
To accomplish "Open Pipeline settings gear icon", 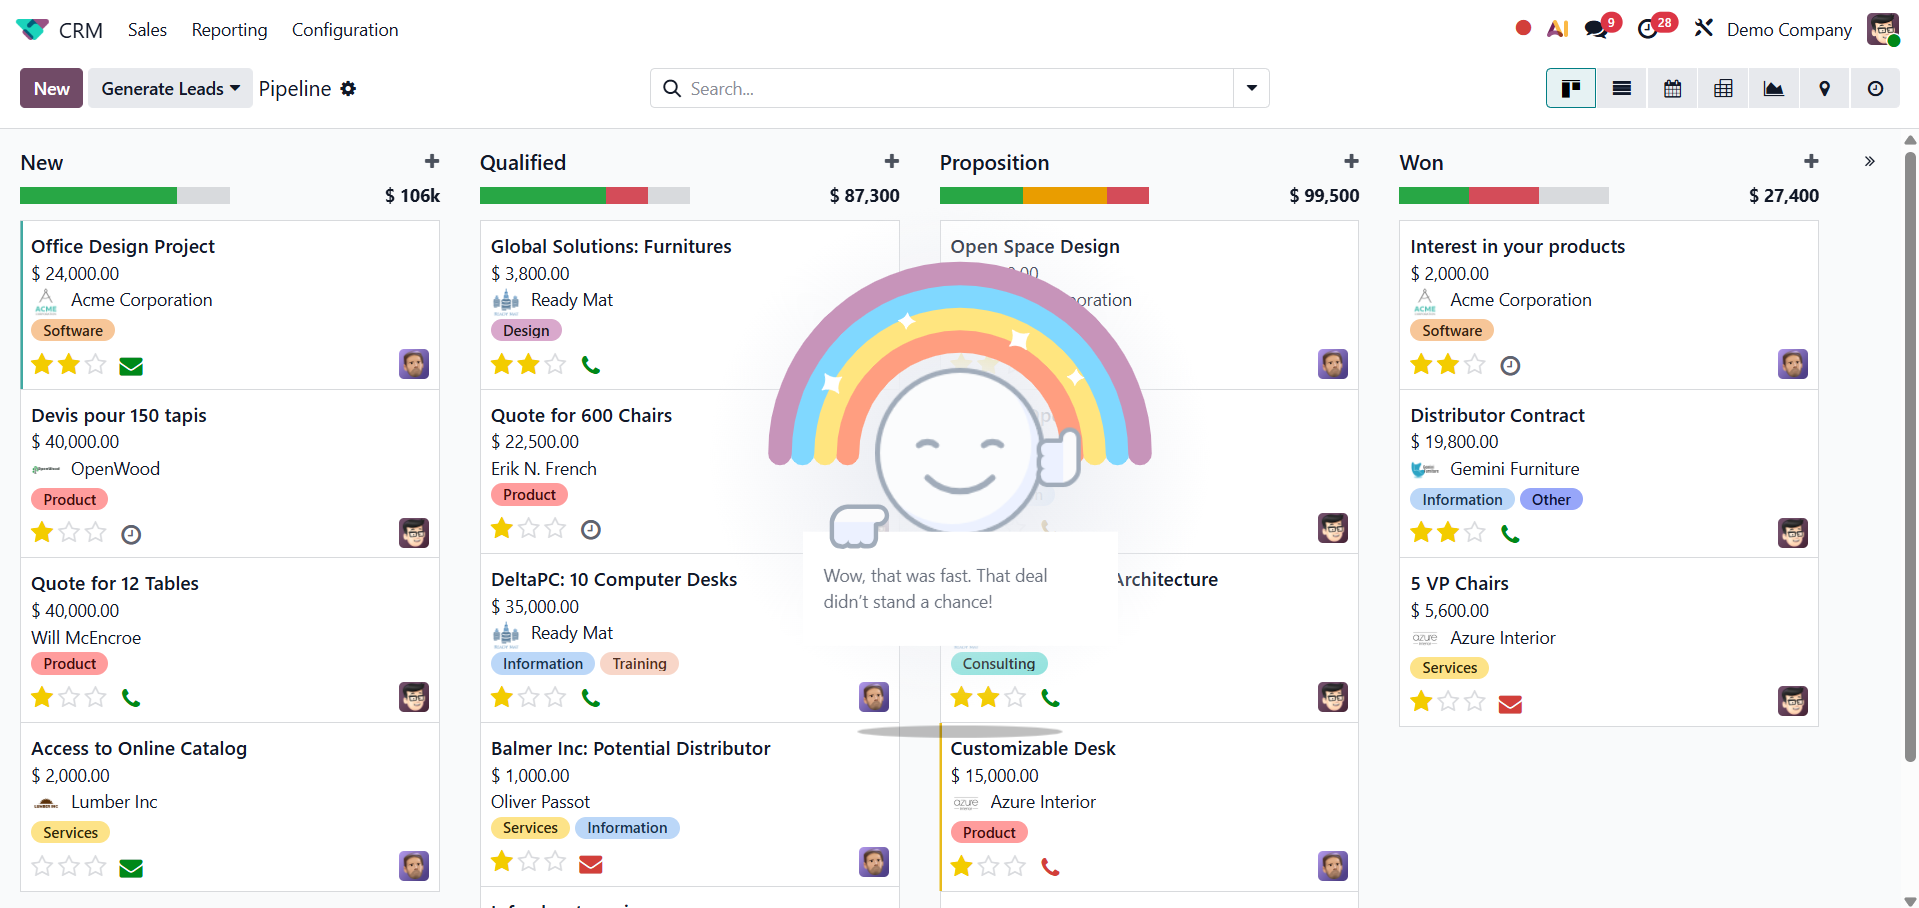I will point(348,88).
